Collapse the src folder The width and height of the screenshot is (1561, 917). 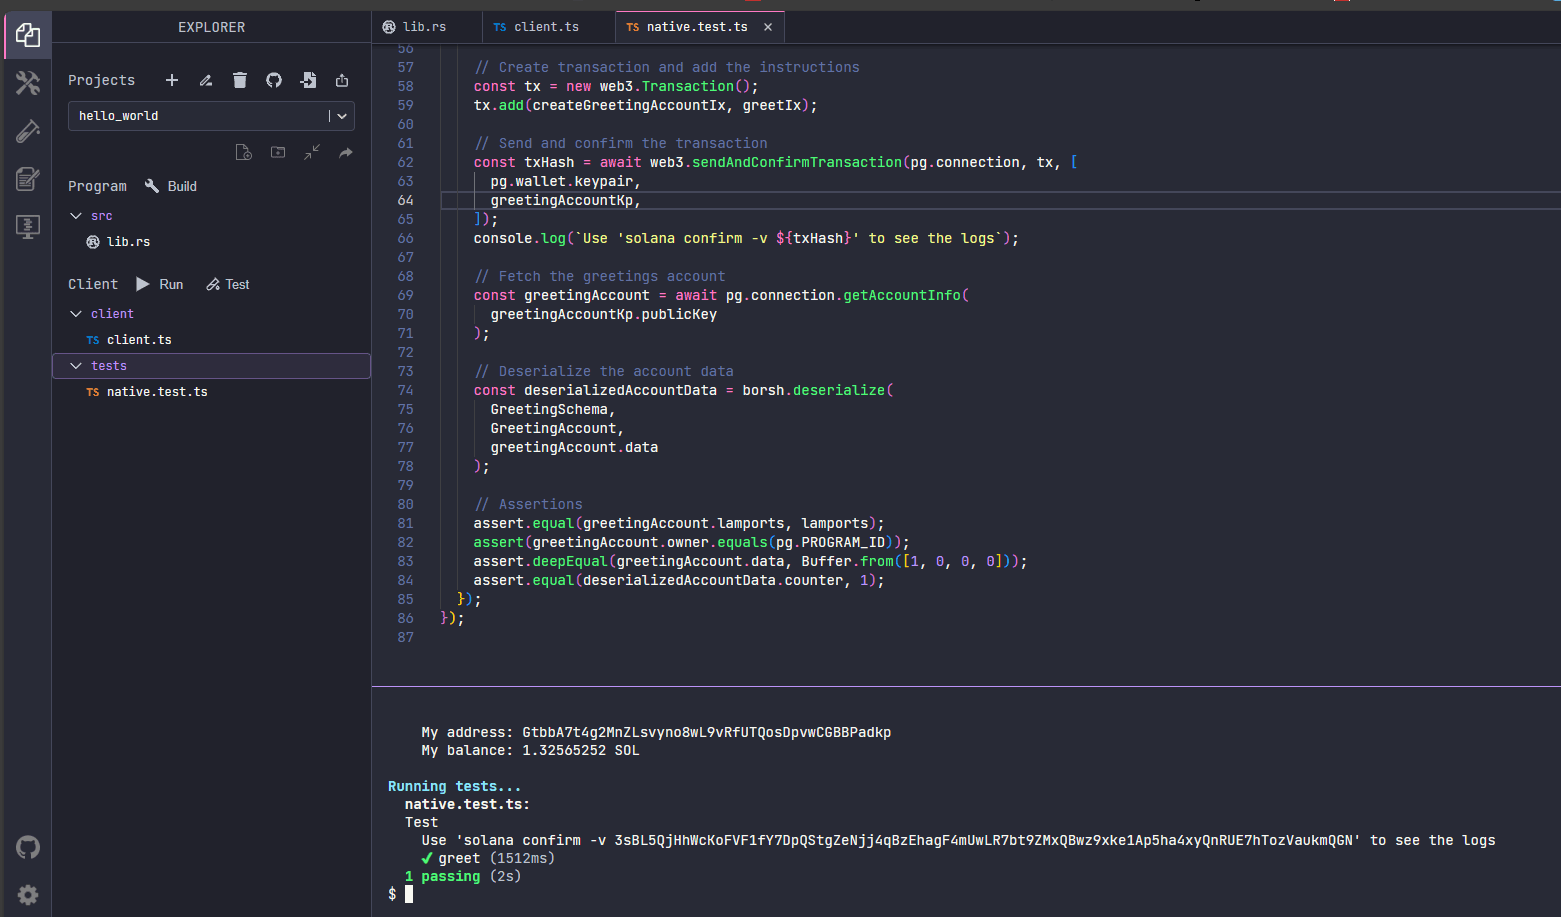76,216
